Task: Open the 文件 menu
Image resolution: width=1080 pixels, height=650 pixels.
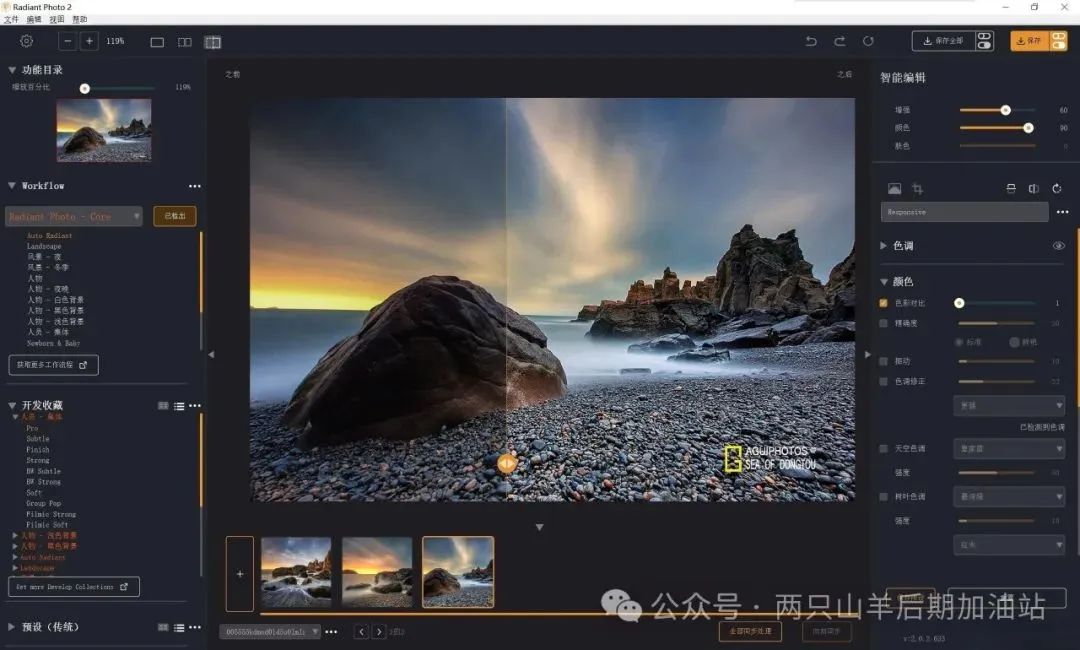Action: click(x=11, y=19)
